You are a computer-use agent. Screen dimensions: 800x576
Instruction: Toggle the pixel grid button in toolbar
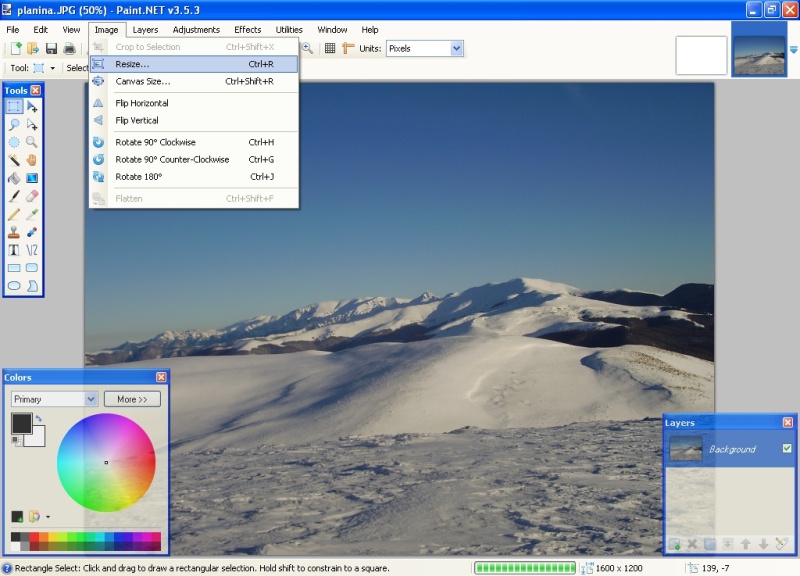click(x=330, y=48)
